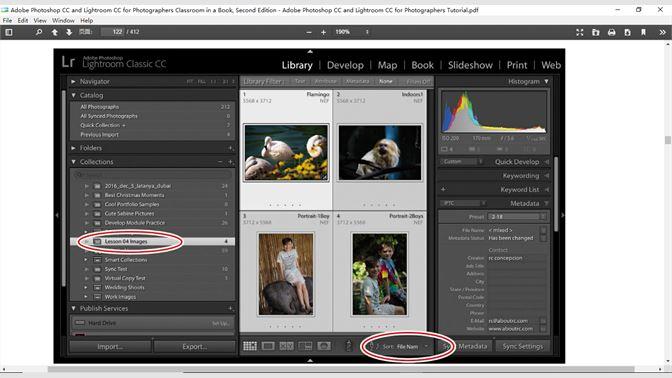Click the plus icon in the Folders header

[x=230, y=148]
